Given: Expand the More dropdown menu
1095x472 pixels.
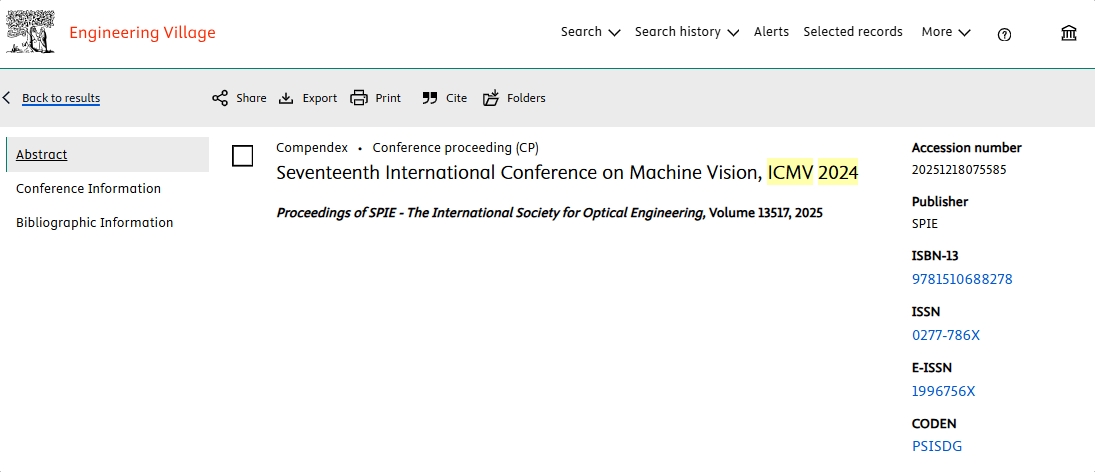Looking at the screenshot, I should tap(946, 32).
